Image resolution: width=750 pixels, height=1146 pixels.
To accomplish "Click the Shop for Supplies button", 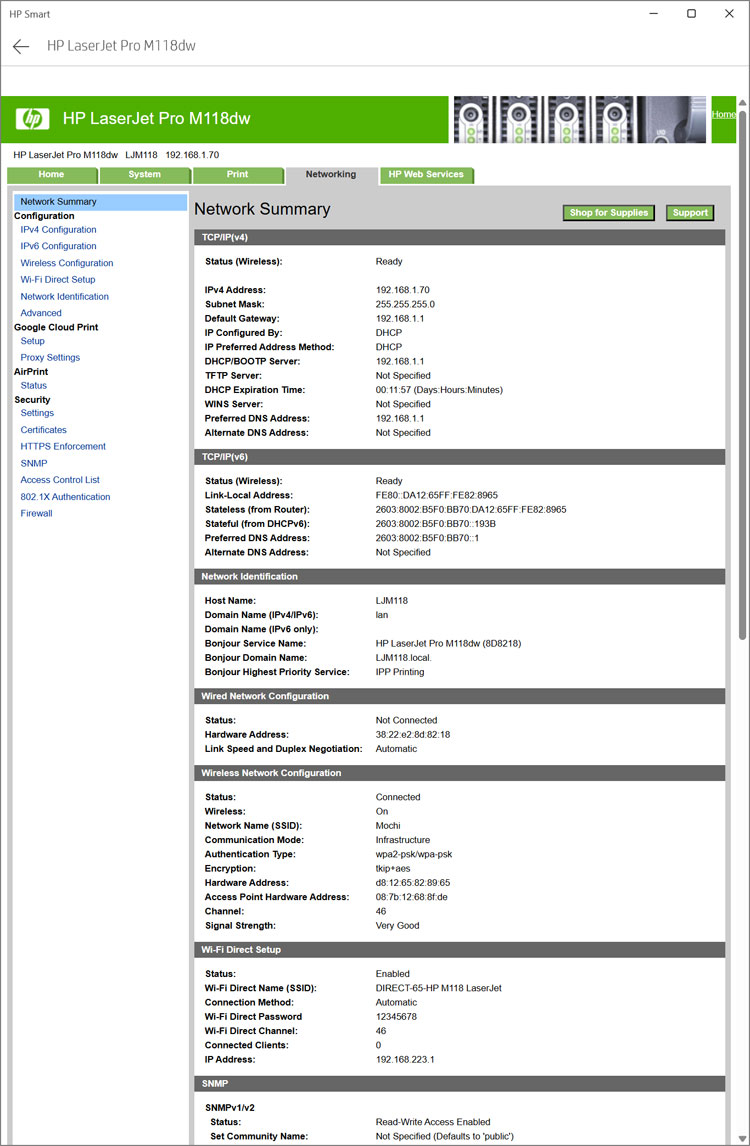I will click(x=609, y=213).
